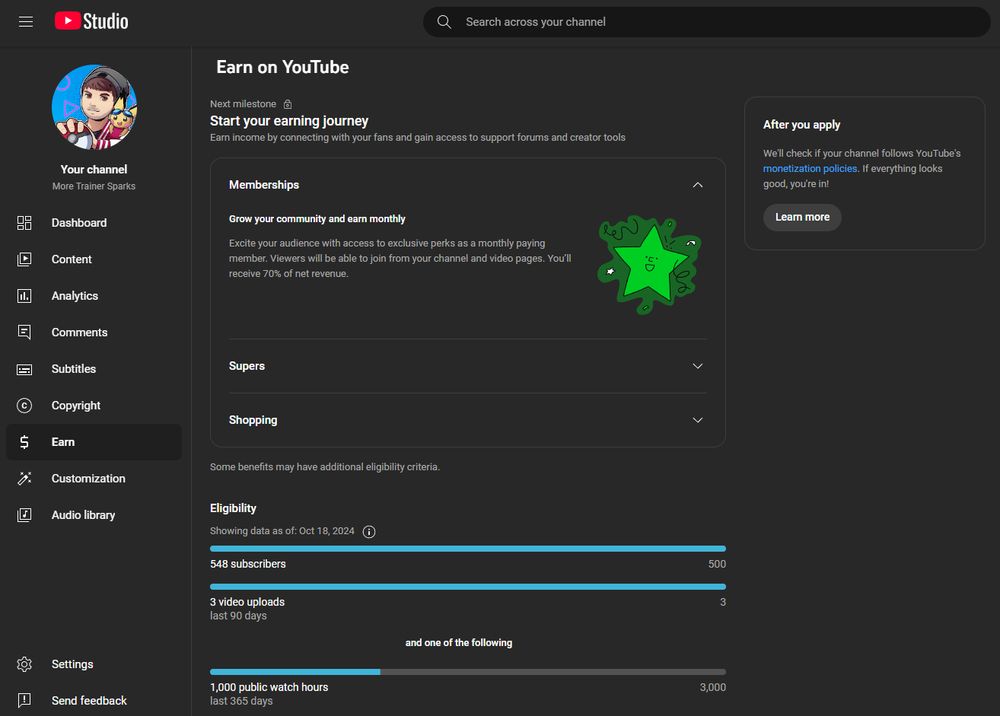Click the '3 video uploads' text

[x=247, y=602]
